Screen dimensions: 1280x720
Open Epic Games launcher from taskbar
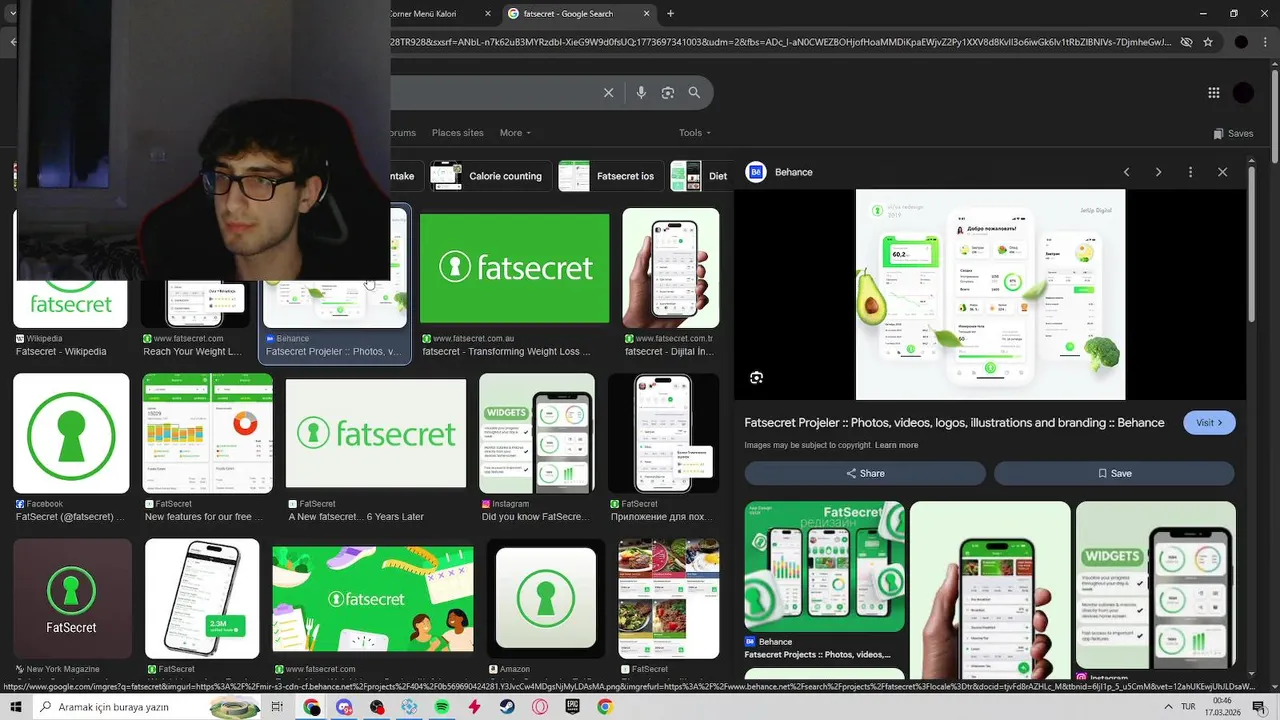point(572,707)
